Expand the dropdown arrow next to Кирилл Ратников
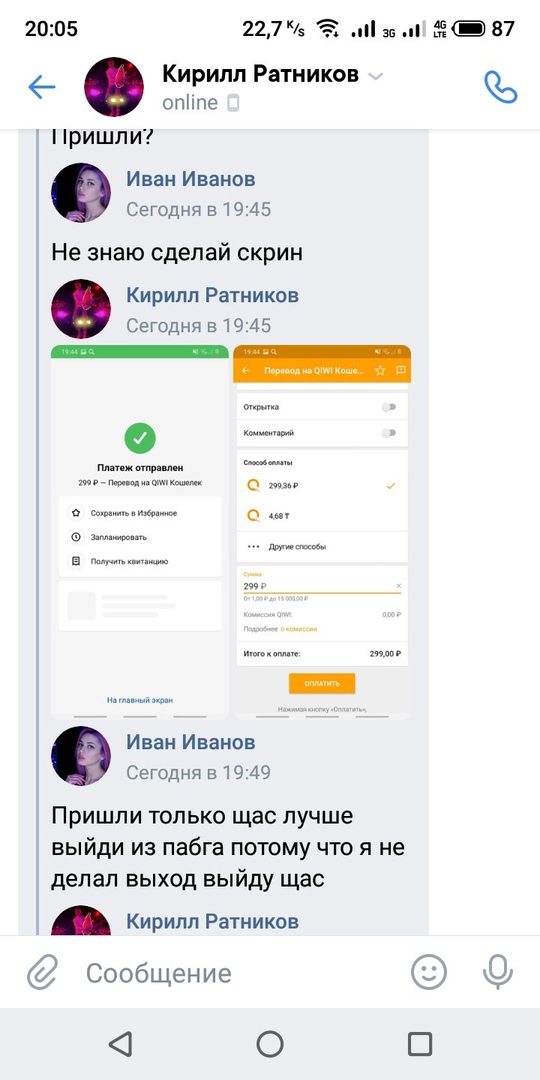Image resolution: width=540 pixels, height=1080 pixels. 375,76
